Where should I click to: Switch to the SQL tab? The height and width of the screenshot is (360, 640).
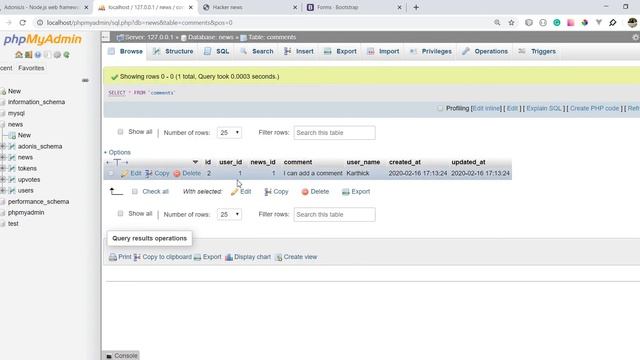pos(217,51)
